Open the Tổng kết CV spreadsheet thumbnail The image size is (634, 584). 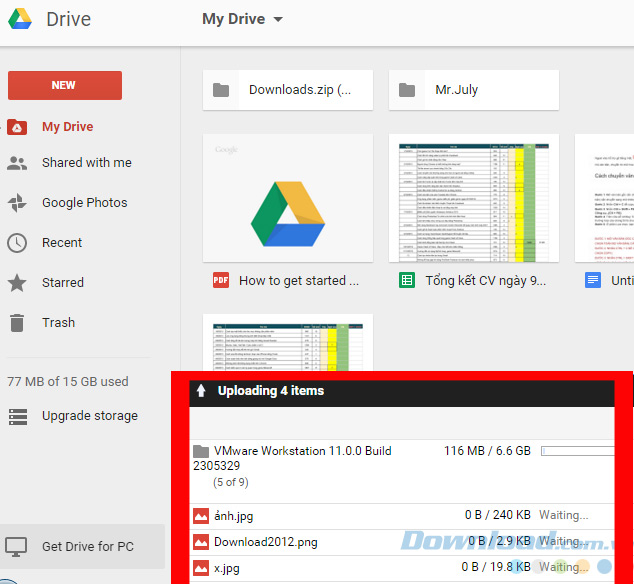coord(474,198)
